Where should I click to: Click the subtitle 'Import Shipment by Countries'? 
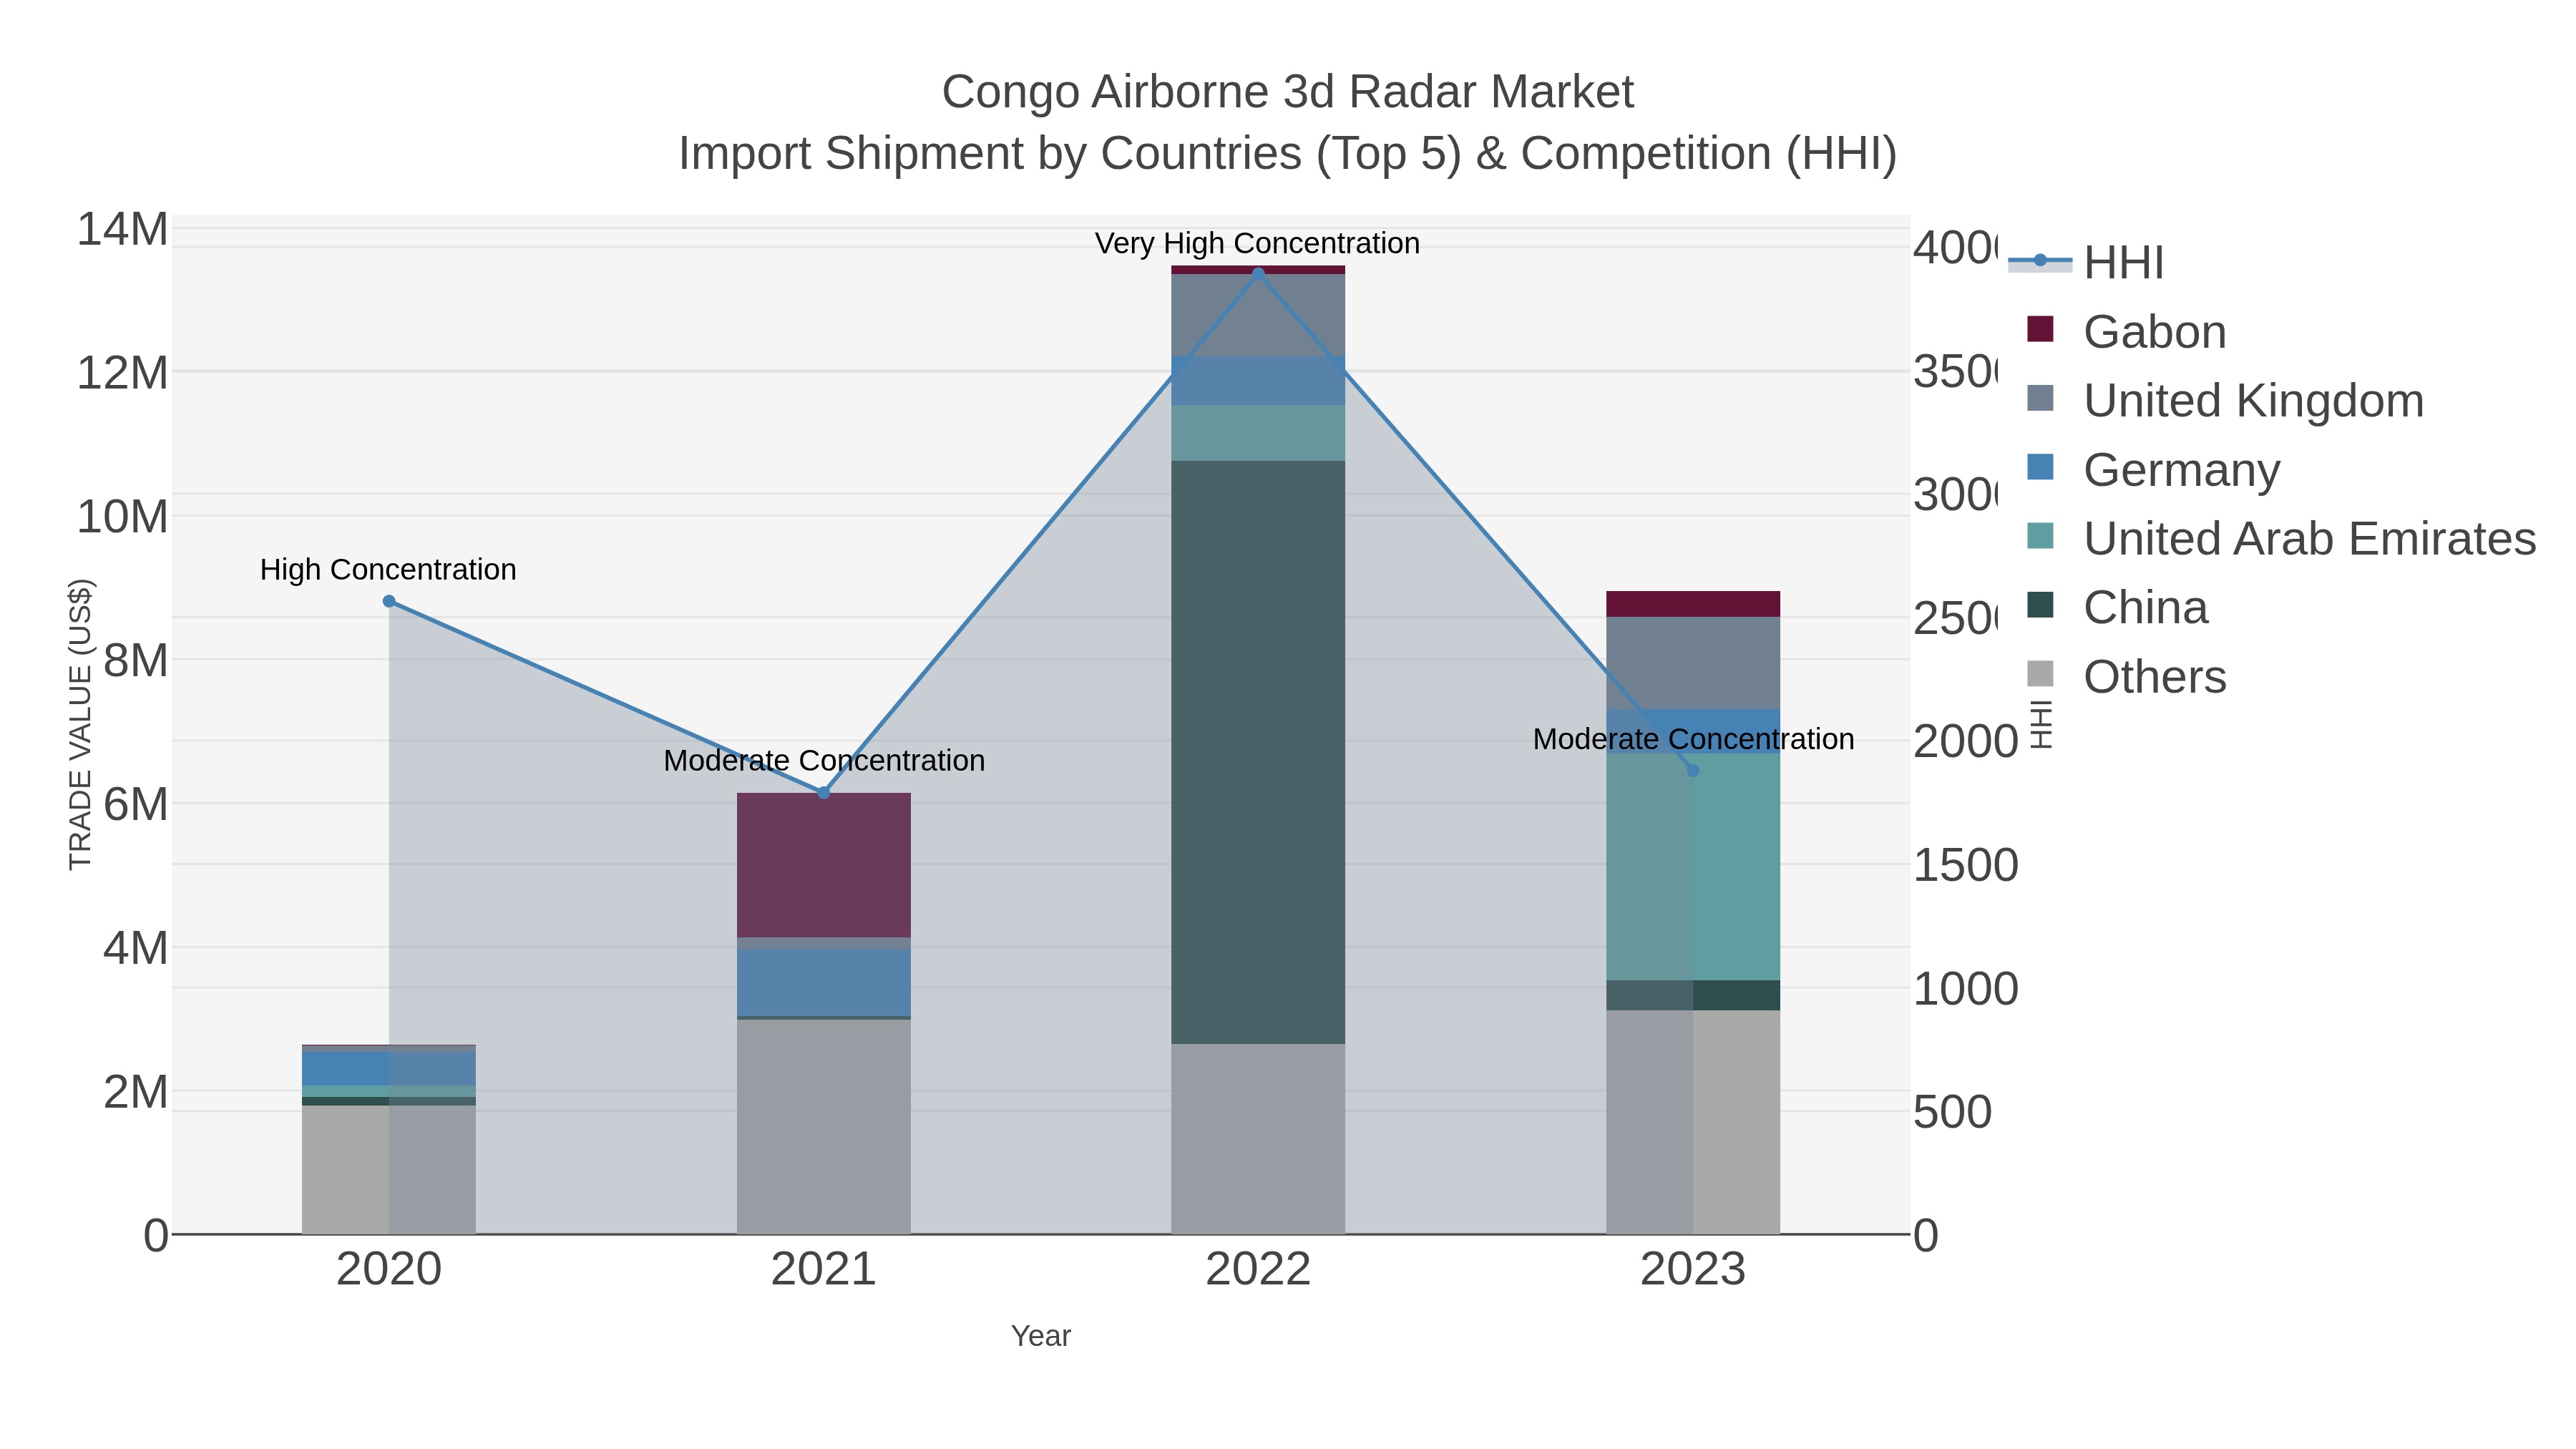tap(990, 154)
